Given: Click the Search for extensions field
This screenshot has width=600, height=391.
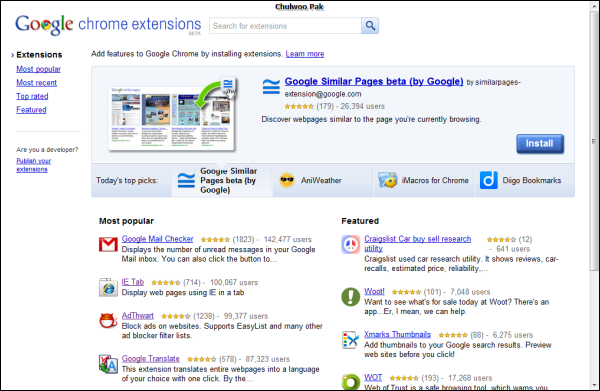Looking at the screenshot, I should pos(285,26).
